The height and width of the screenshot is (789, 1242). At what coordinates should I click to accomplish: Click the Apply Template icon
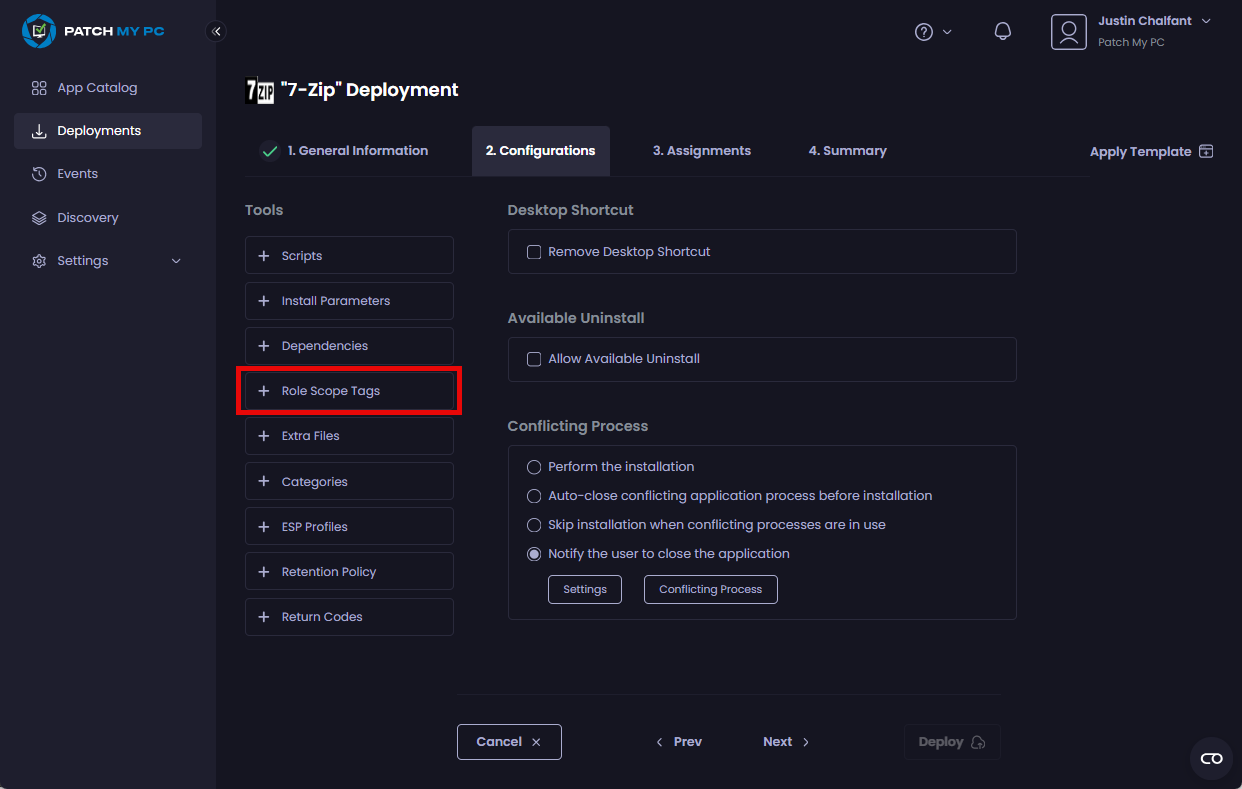click(x=1206, y=151)
